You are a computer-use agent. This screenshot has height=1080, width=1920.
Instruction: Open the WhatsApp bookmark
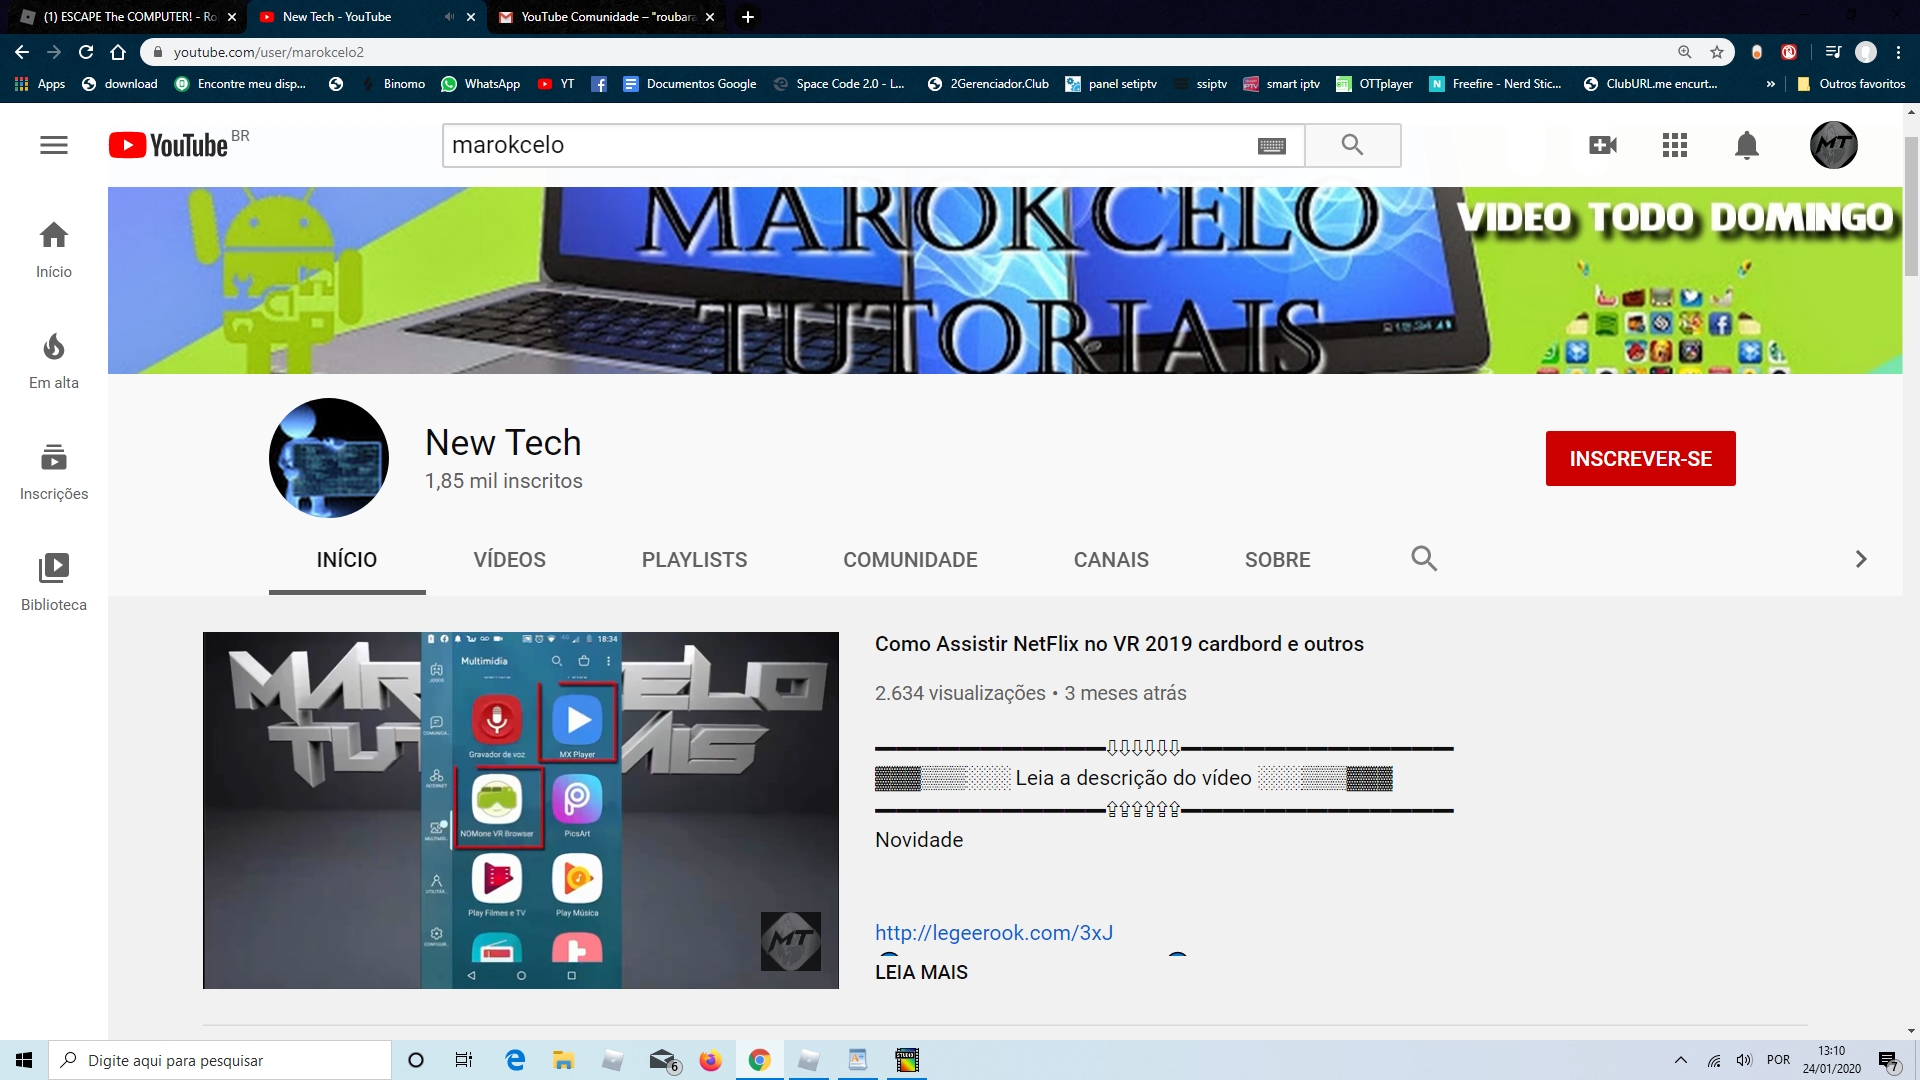pyautogui.click(x=481, y=84)
